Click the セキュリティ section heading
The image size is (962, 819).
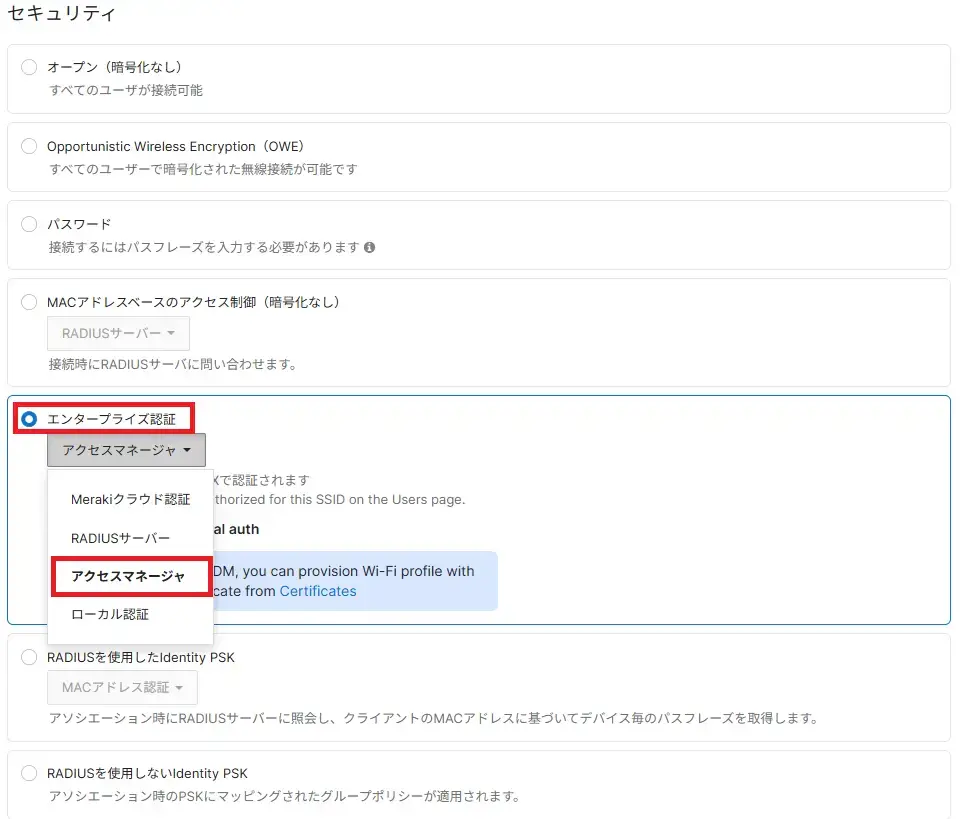[61, 14]
